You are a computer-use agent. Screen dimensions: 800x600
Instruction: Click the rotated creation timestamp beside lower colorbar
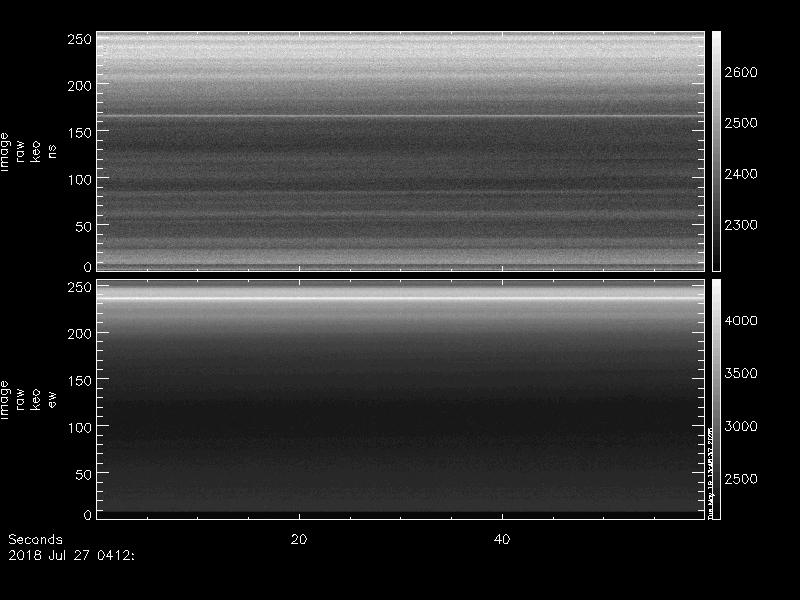tap(710, 473)
